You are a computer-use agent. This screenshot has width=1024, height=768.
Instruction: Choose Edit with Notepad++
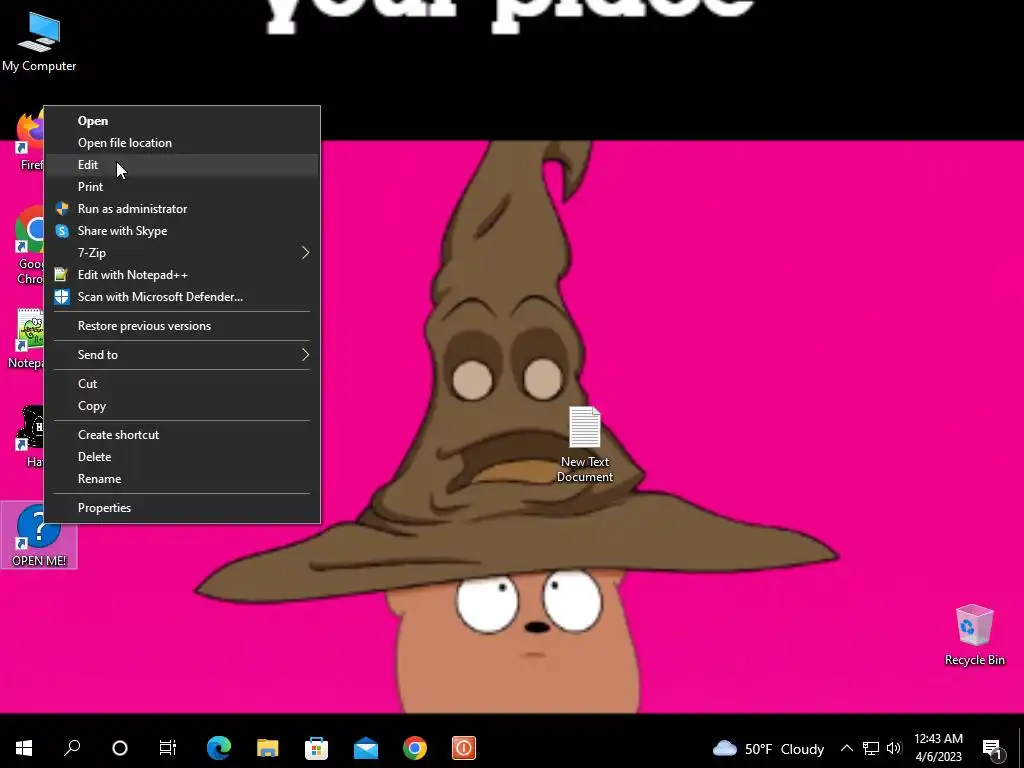(182, 275)
